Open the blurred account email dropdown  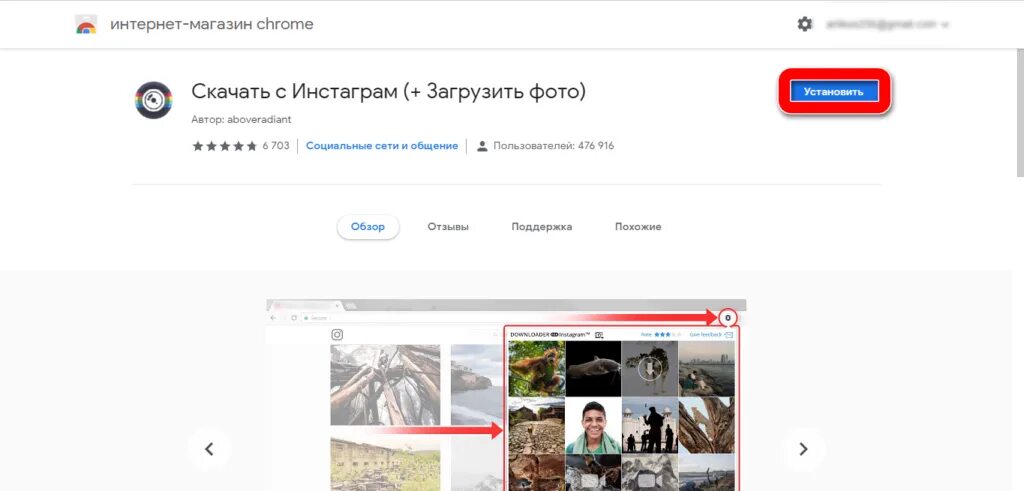coord(888,24)
